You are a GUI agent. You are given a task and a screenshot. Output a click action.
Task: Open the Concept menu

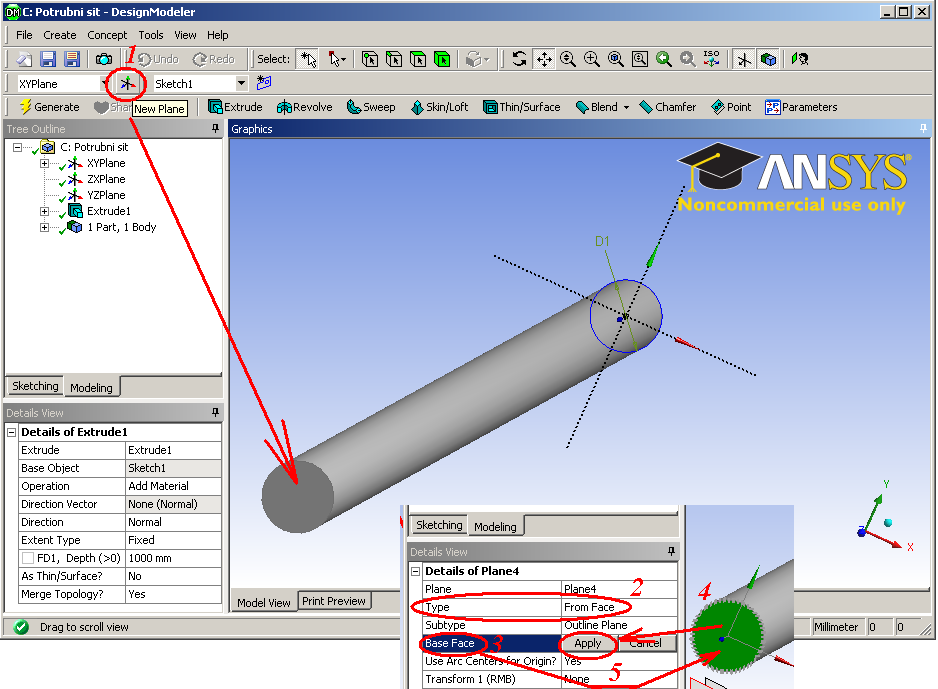[x=107, y=35]
